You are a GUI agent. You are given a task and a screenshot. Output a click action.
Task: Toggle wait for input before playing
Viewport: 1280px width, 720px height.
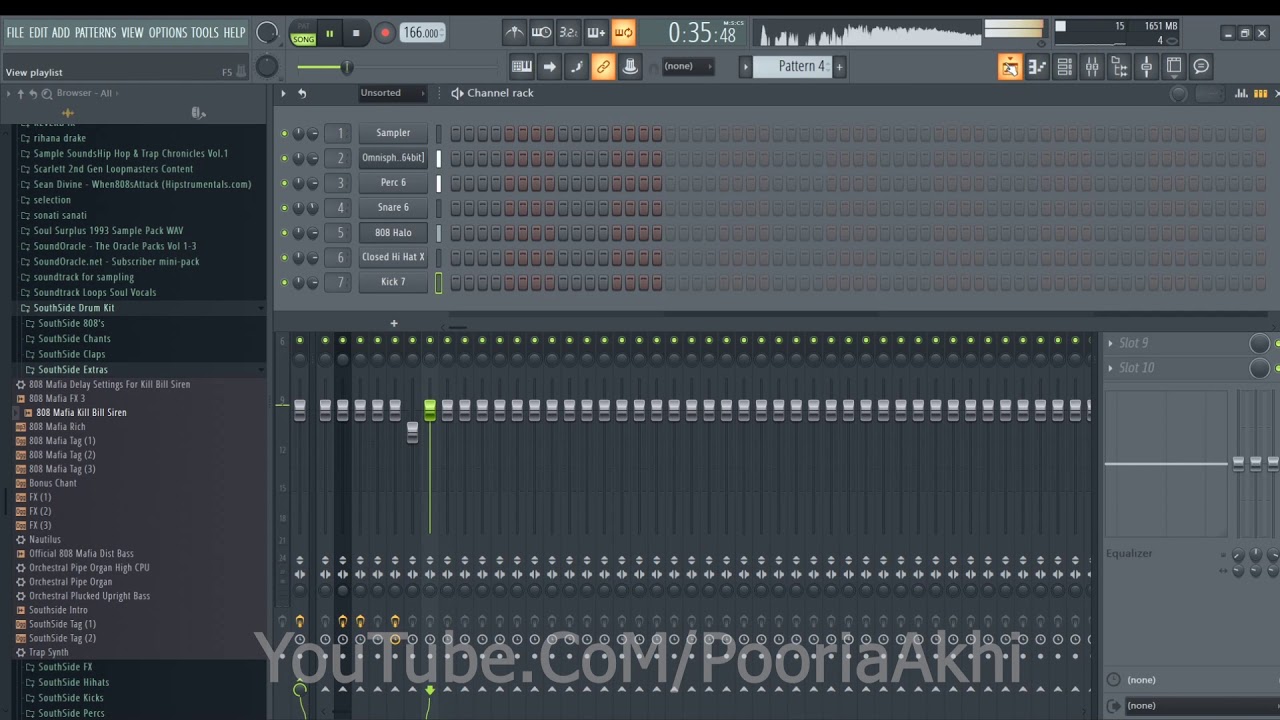(x=541, y=33)
